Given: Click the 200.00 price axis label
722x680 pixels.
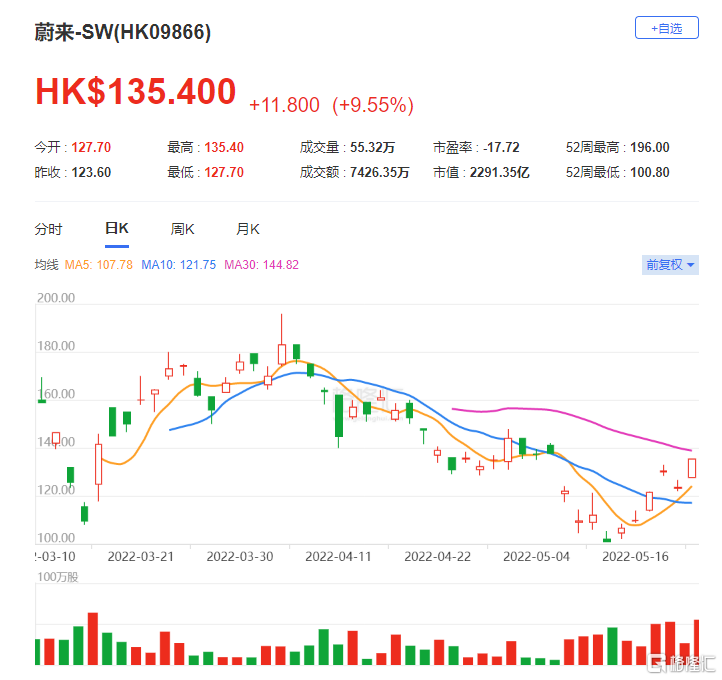Looking at the screenshot, I should [x=55, y=298].
